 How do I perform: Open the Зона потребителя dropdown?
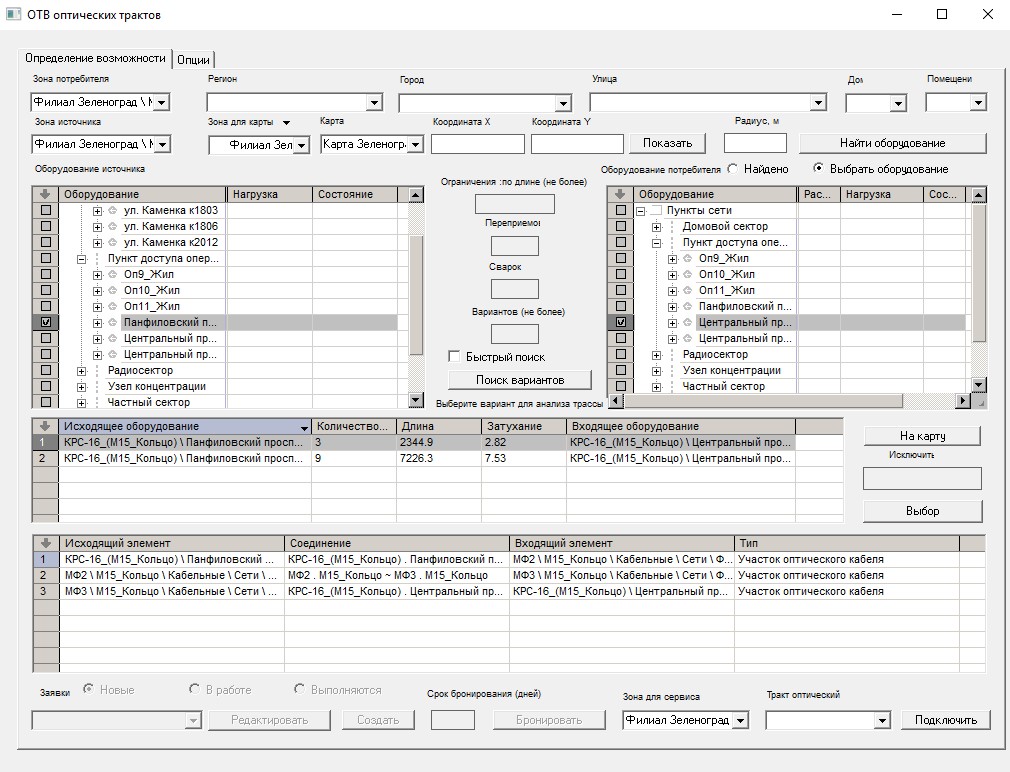(x=162, y=102)
